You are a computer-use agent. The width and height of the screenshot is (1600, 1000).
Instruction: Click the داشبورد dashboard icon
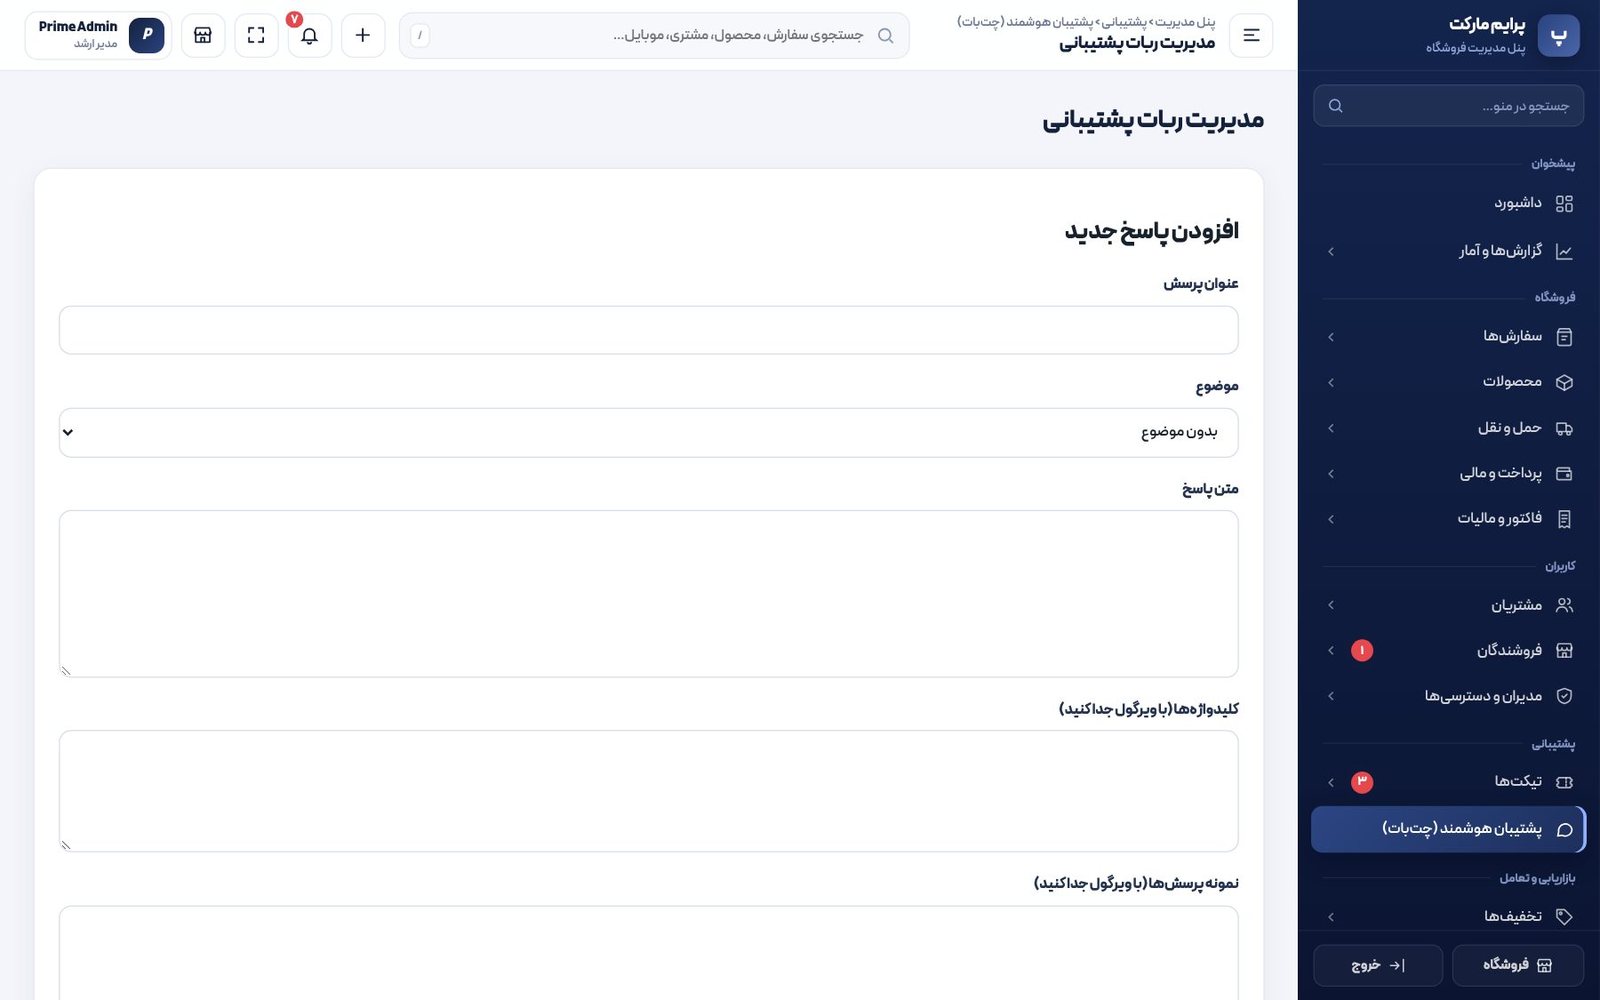pos(1565,204)
